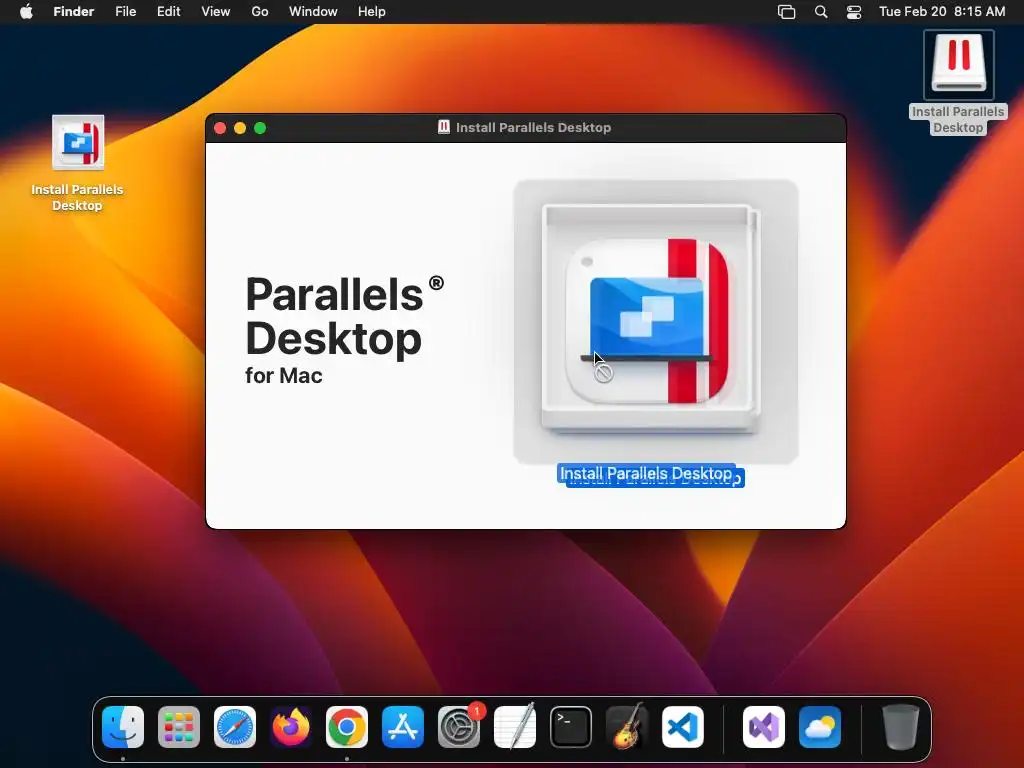1024x768 pixels.
Task: Open the Apple menu
Action: [26, 12]
